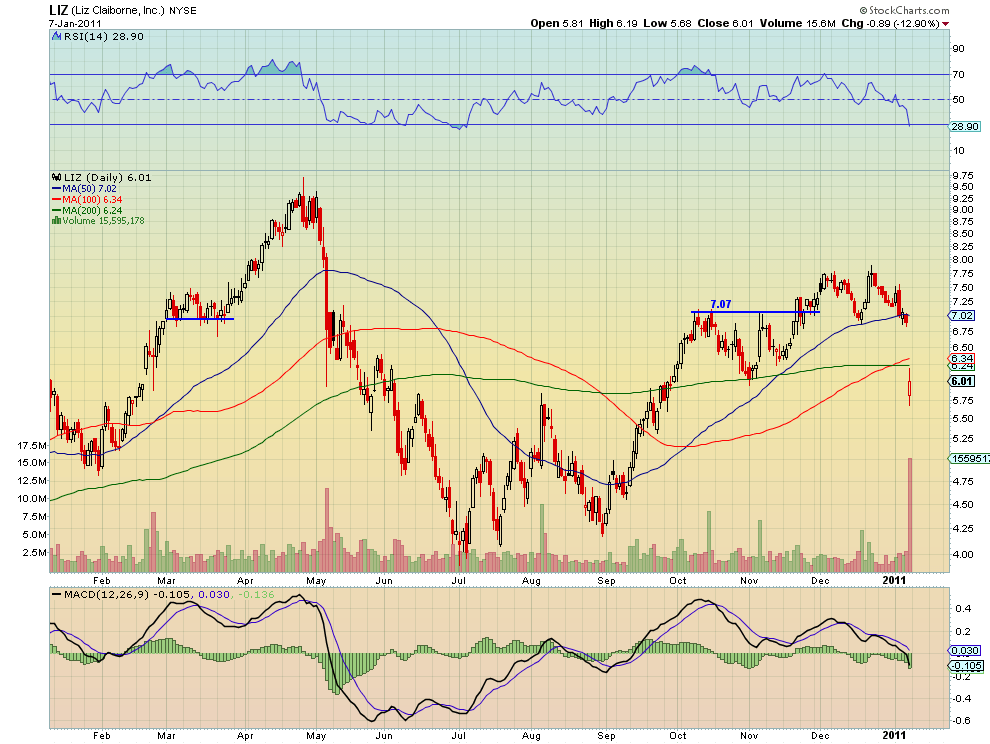Click the '2011' label on price chart axis
Viewport: 990px width, 744px height.
[x=895, y=580]
